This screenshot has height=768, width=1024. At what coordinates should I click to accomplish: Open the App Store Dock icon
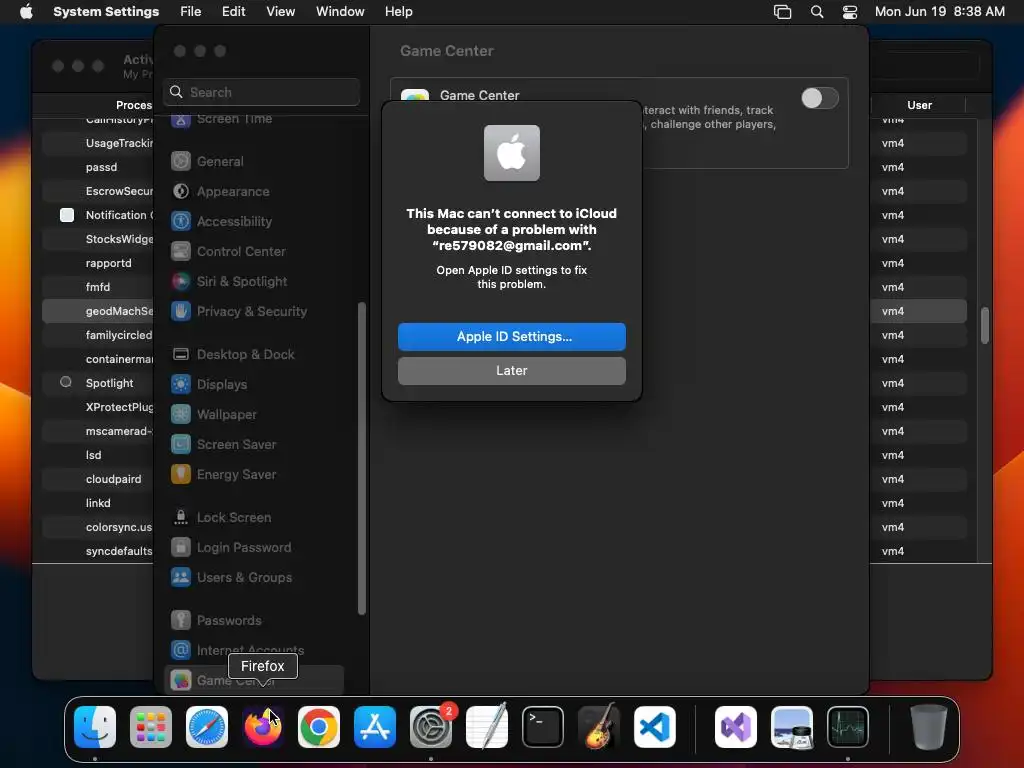click(375, 727)
